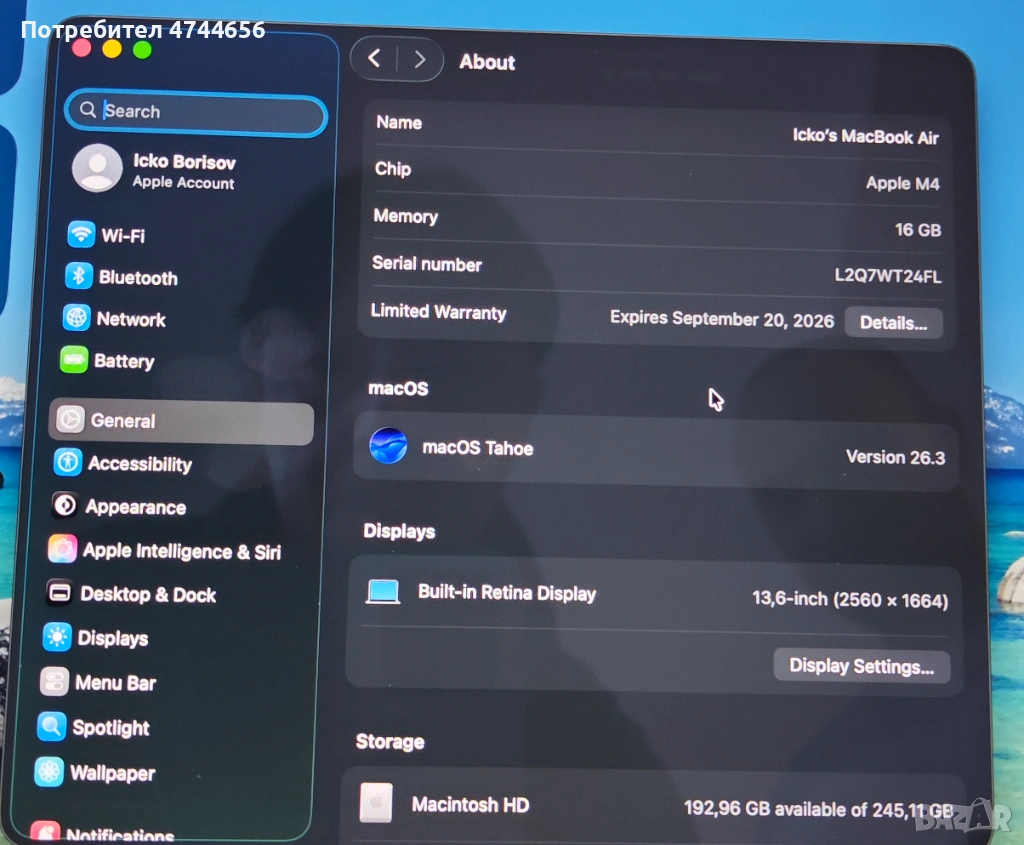Click the Accessibility icon in sidebar

click(x=68, y=462)
